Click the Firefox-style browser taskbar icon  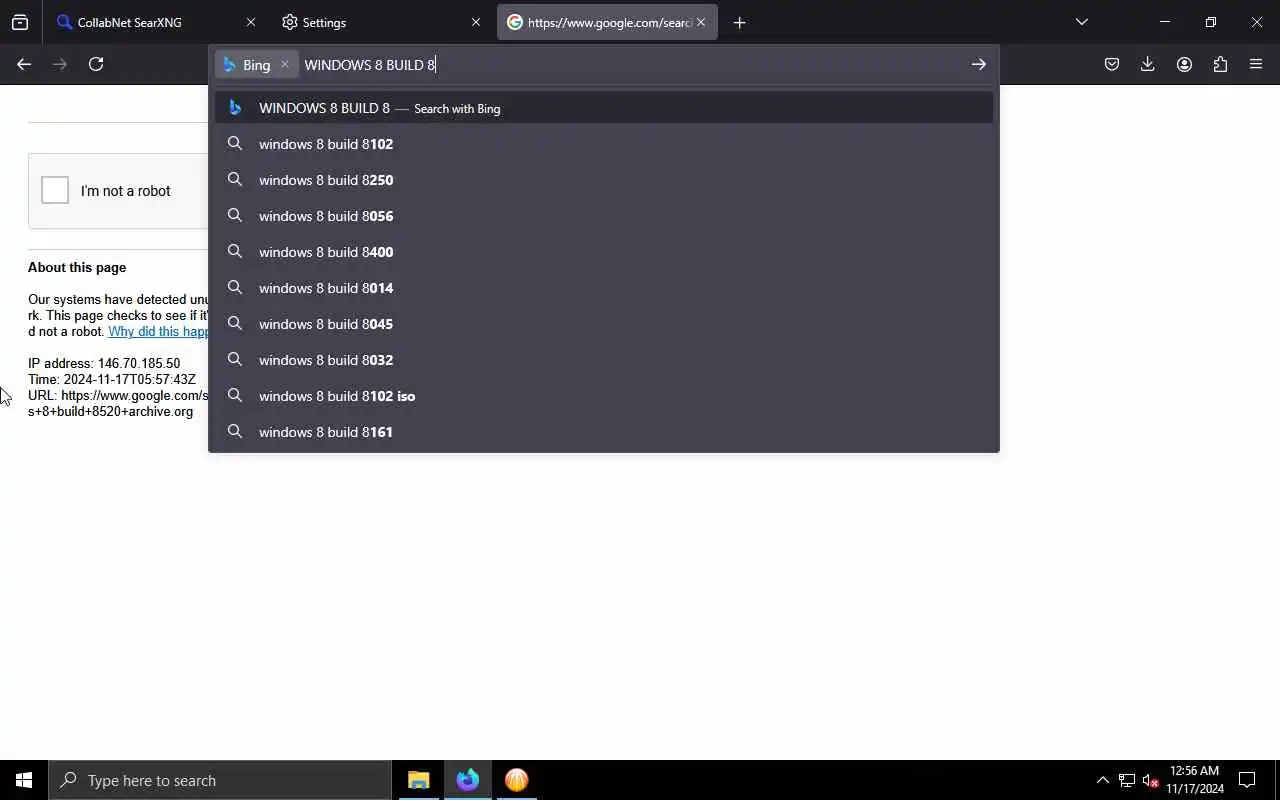(468, 780)
